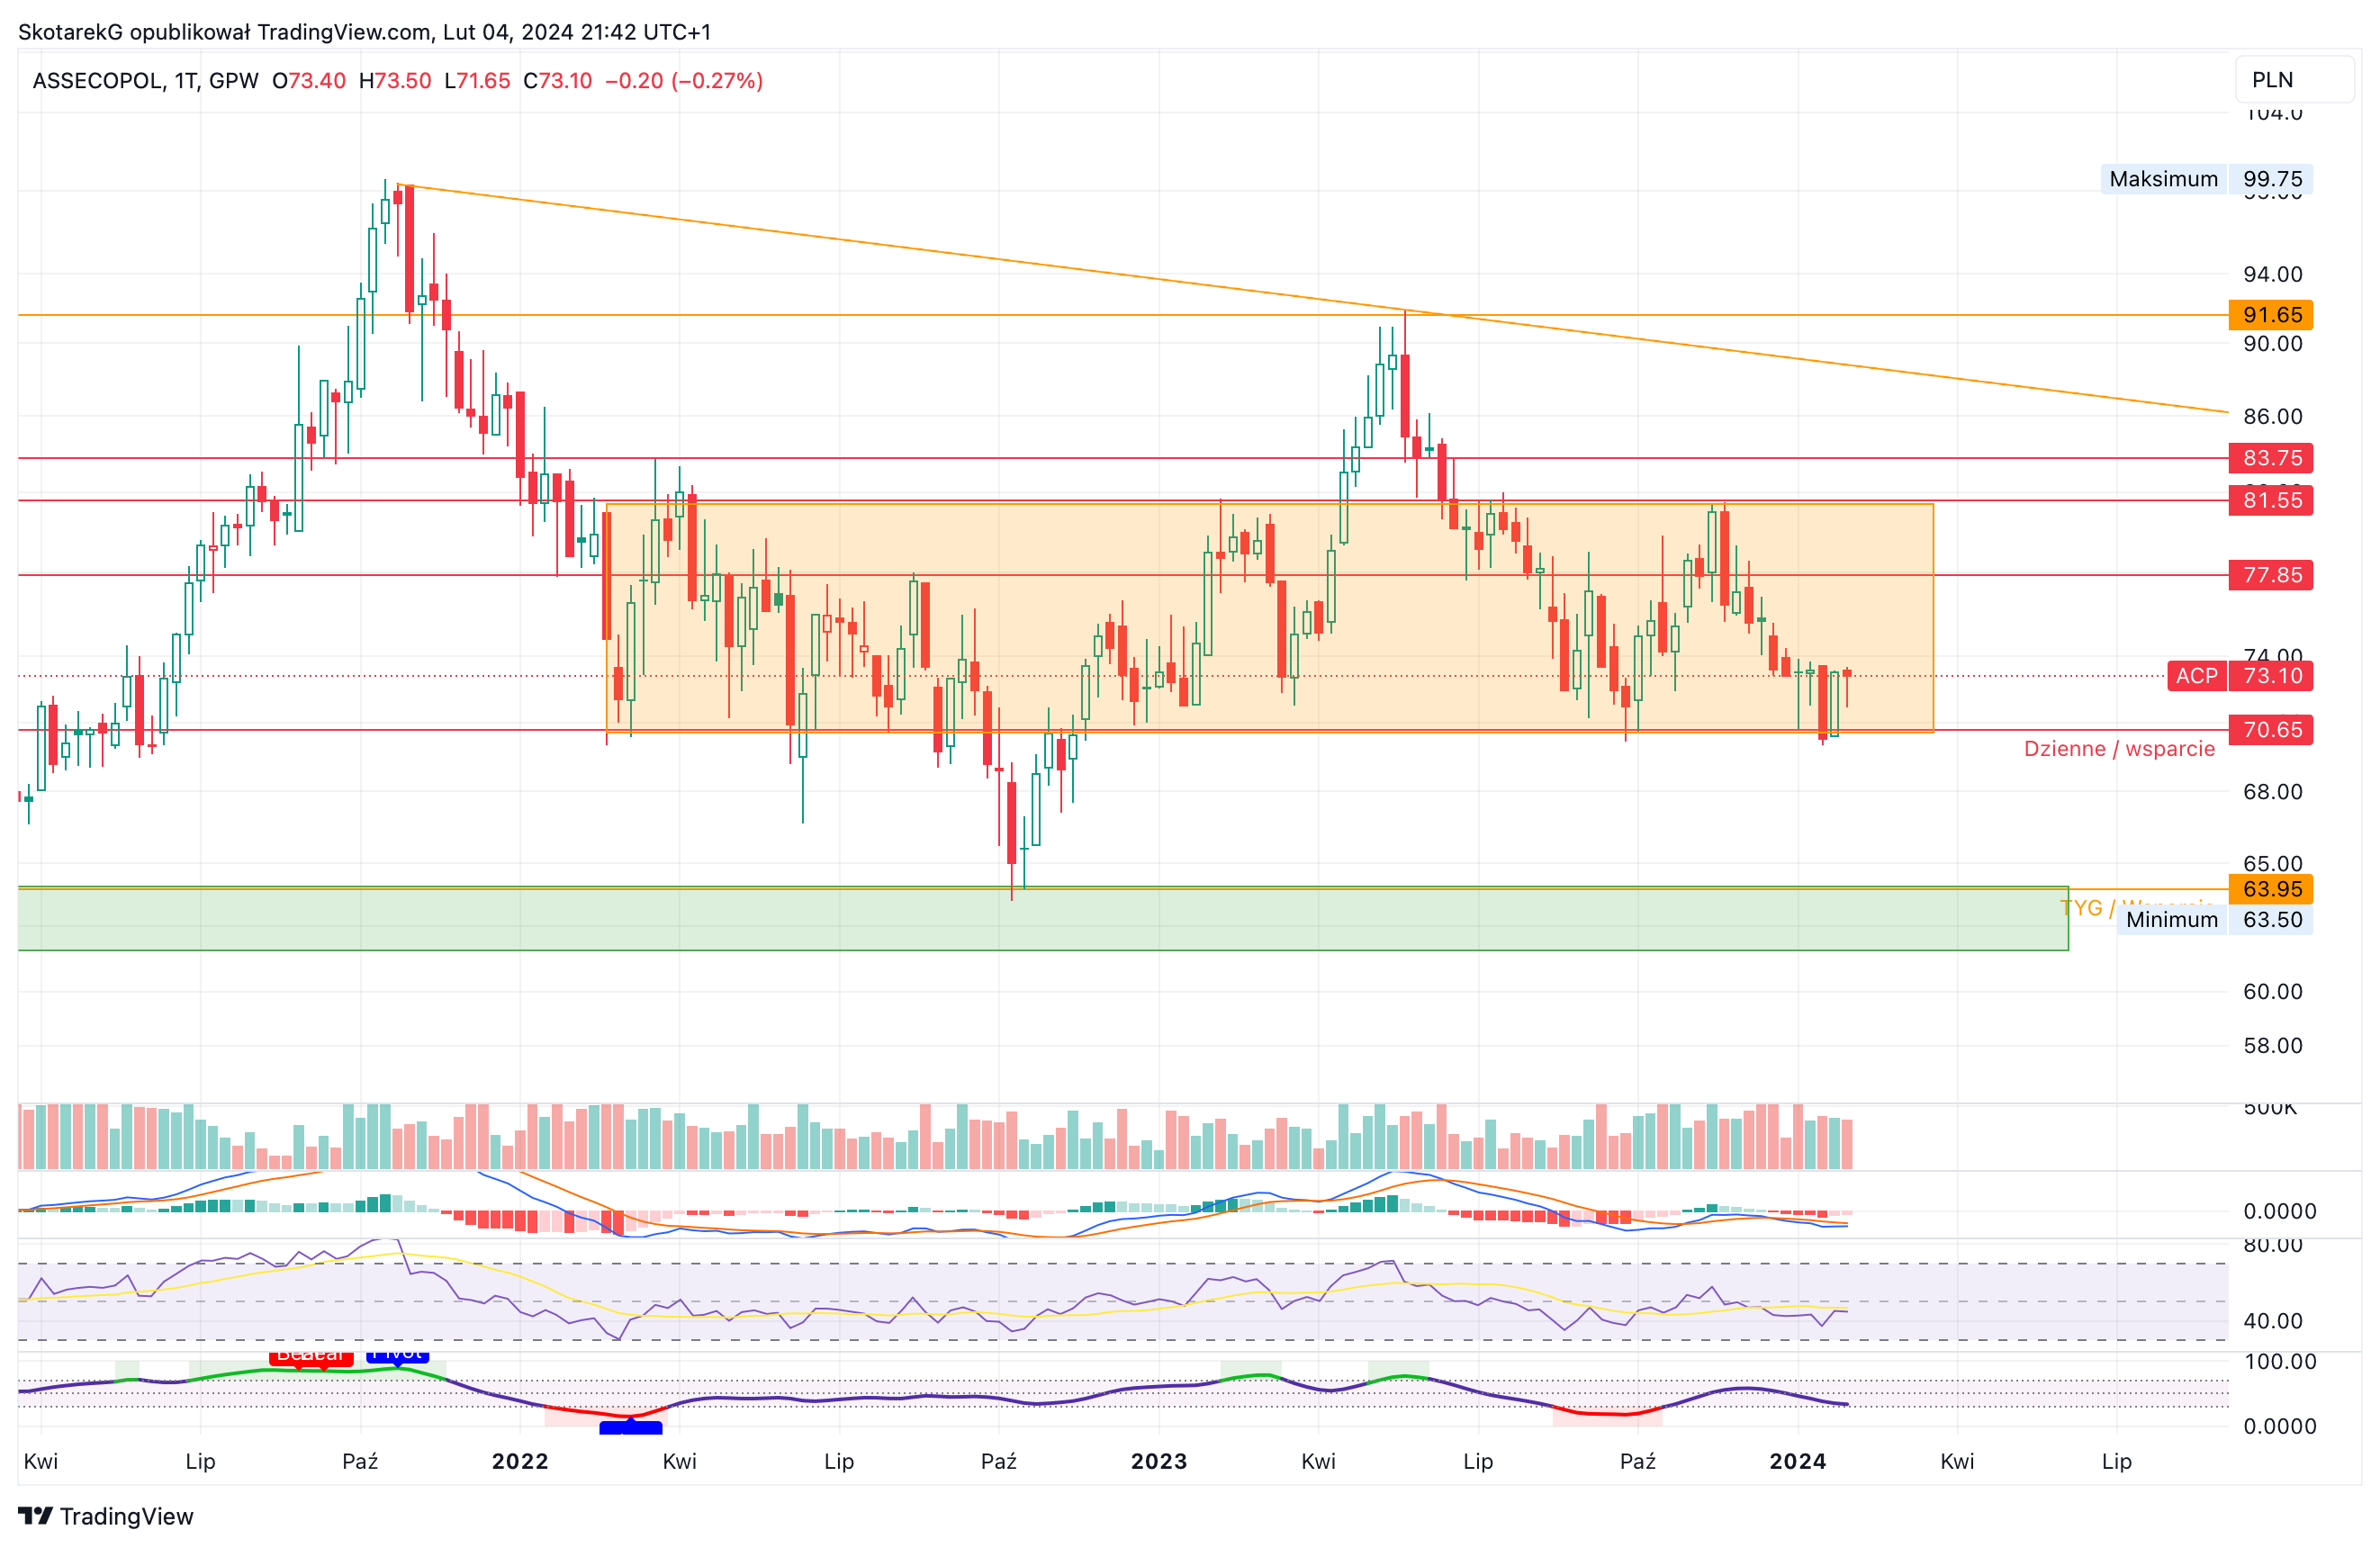2380x1548 pixels.
Task: Click the 83.75 red price label
Action: click(2271, 458)
